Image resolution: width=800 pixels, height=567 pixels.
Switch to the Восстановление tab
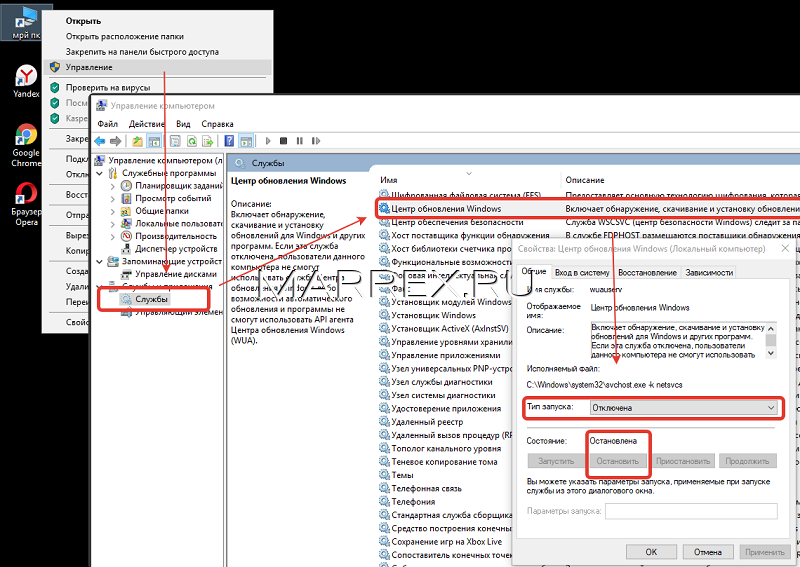647,273
